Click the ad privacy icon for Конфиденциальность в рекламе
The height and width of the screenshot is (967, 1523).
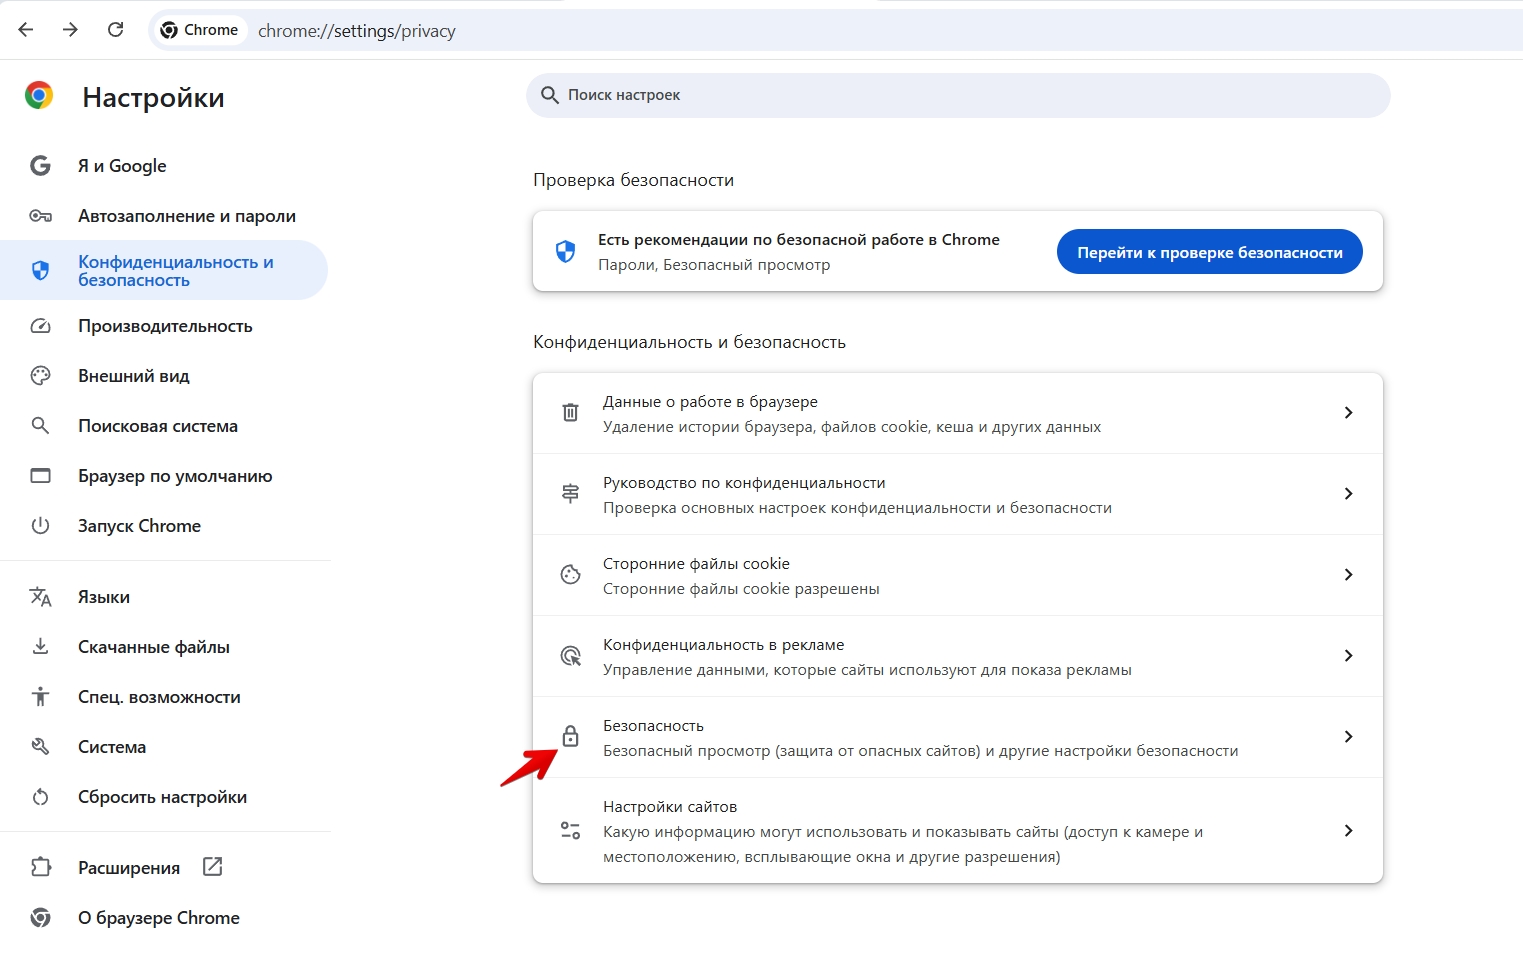[x=570, y=656]
